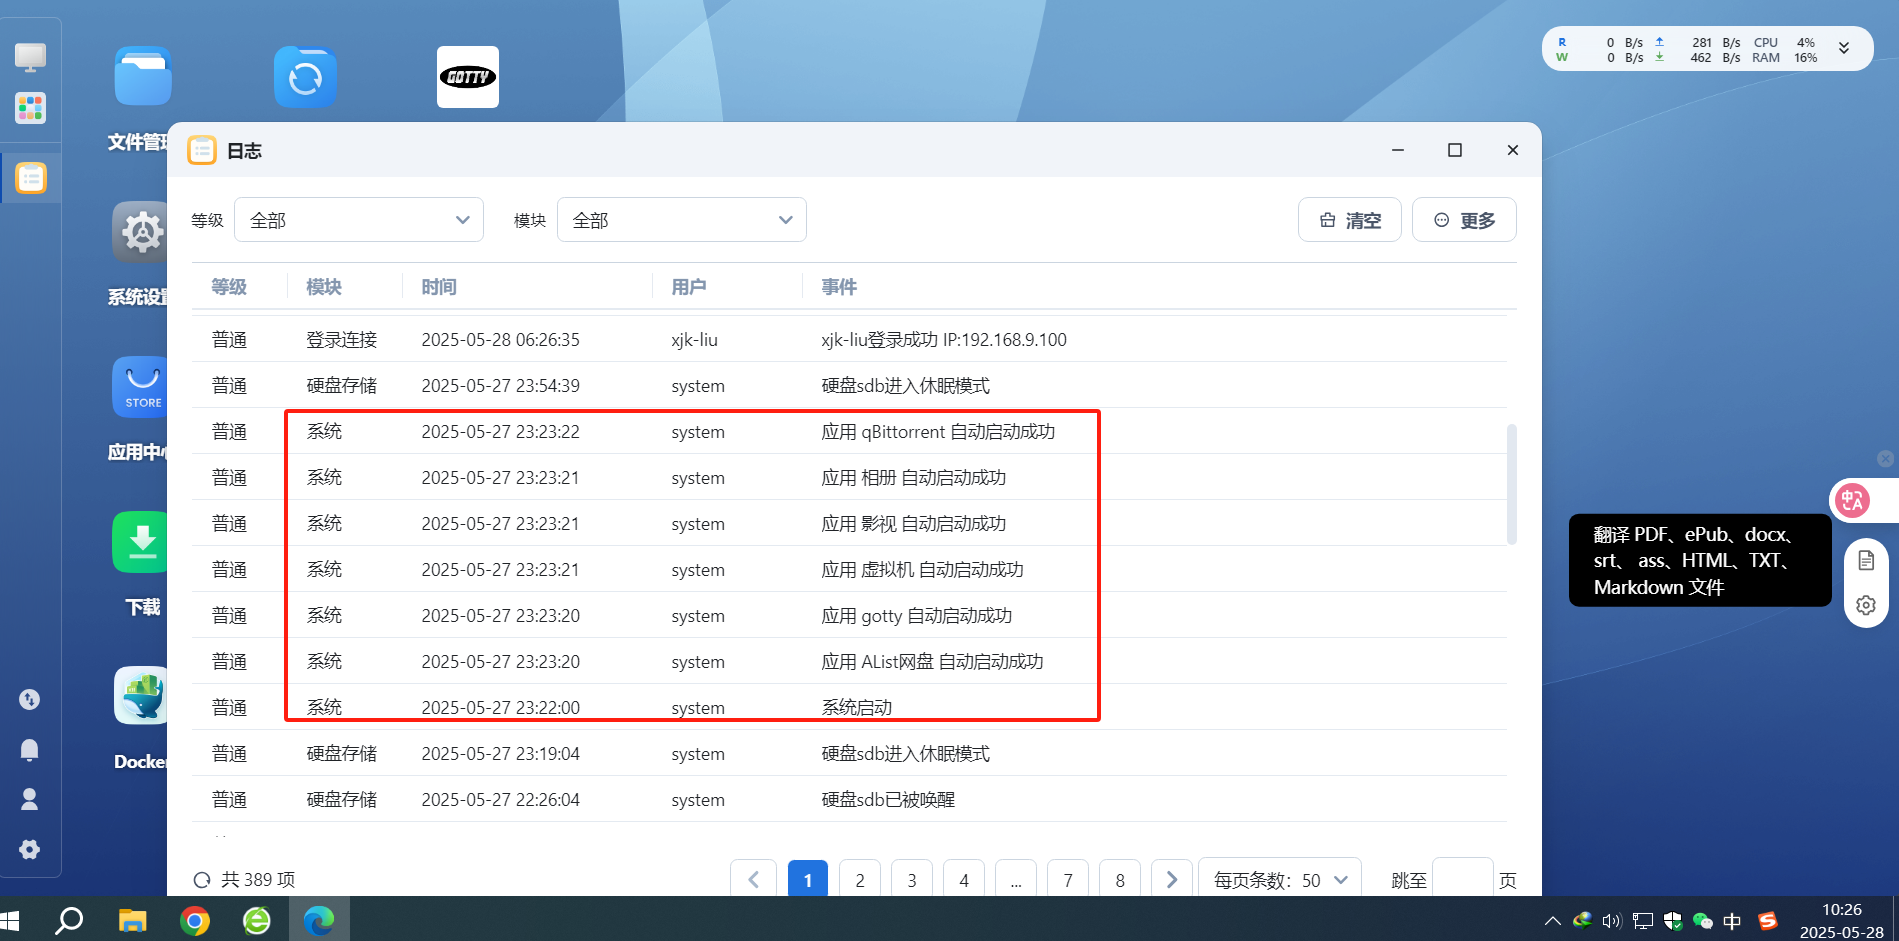Screen dimensions: 1899x941
Task: Click the 等级 column header
Action: [229, 287]
